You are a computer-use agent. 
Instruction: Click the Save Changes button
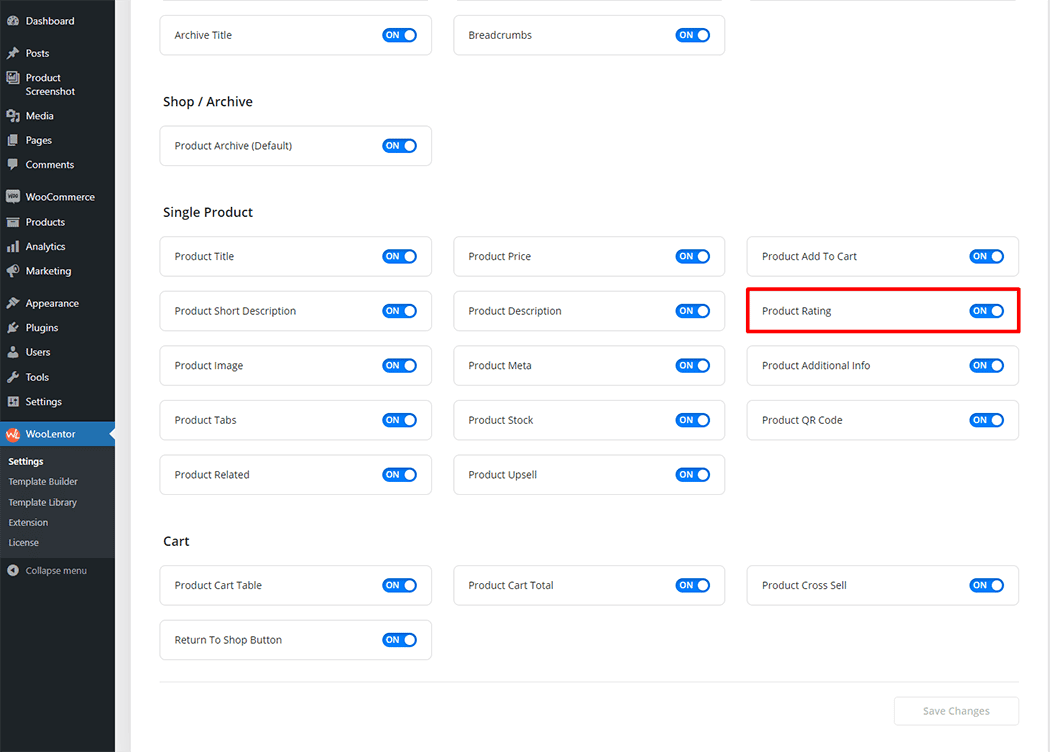955,711
